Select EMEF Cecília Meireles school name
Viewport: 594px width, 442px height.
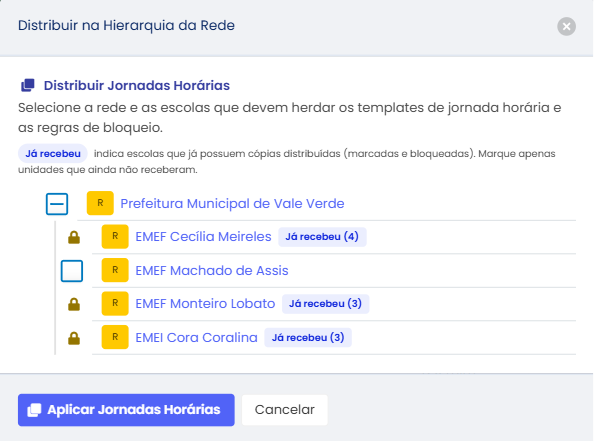point(203,237)
